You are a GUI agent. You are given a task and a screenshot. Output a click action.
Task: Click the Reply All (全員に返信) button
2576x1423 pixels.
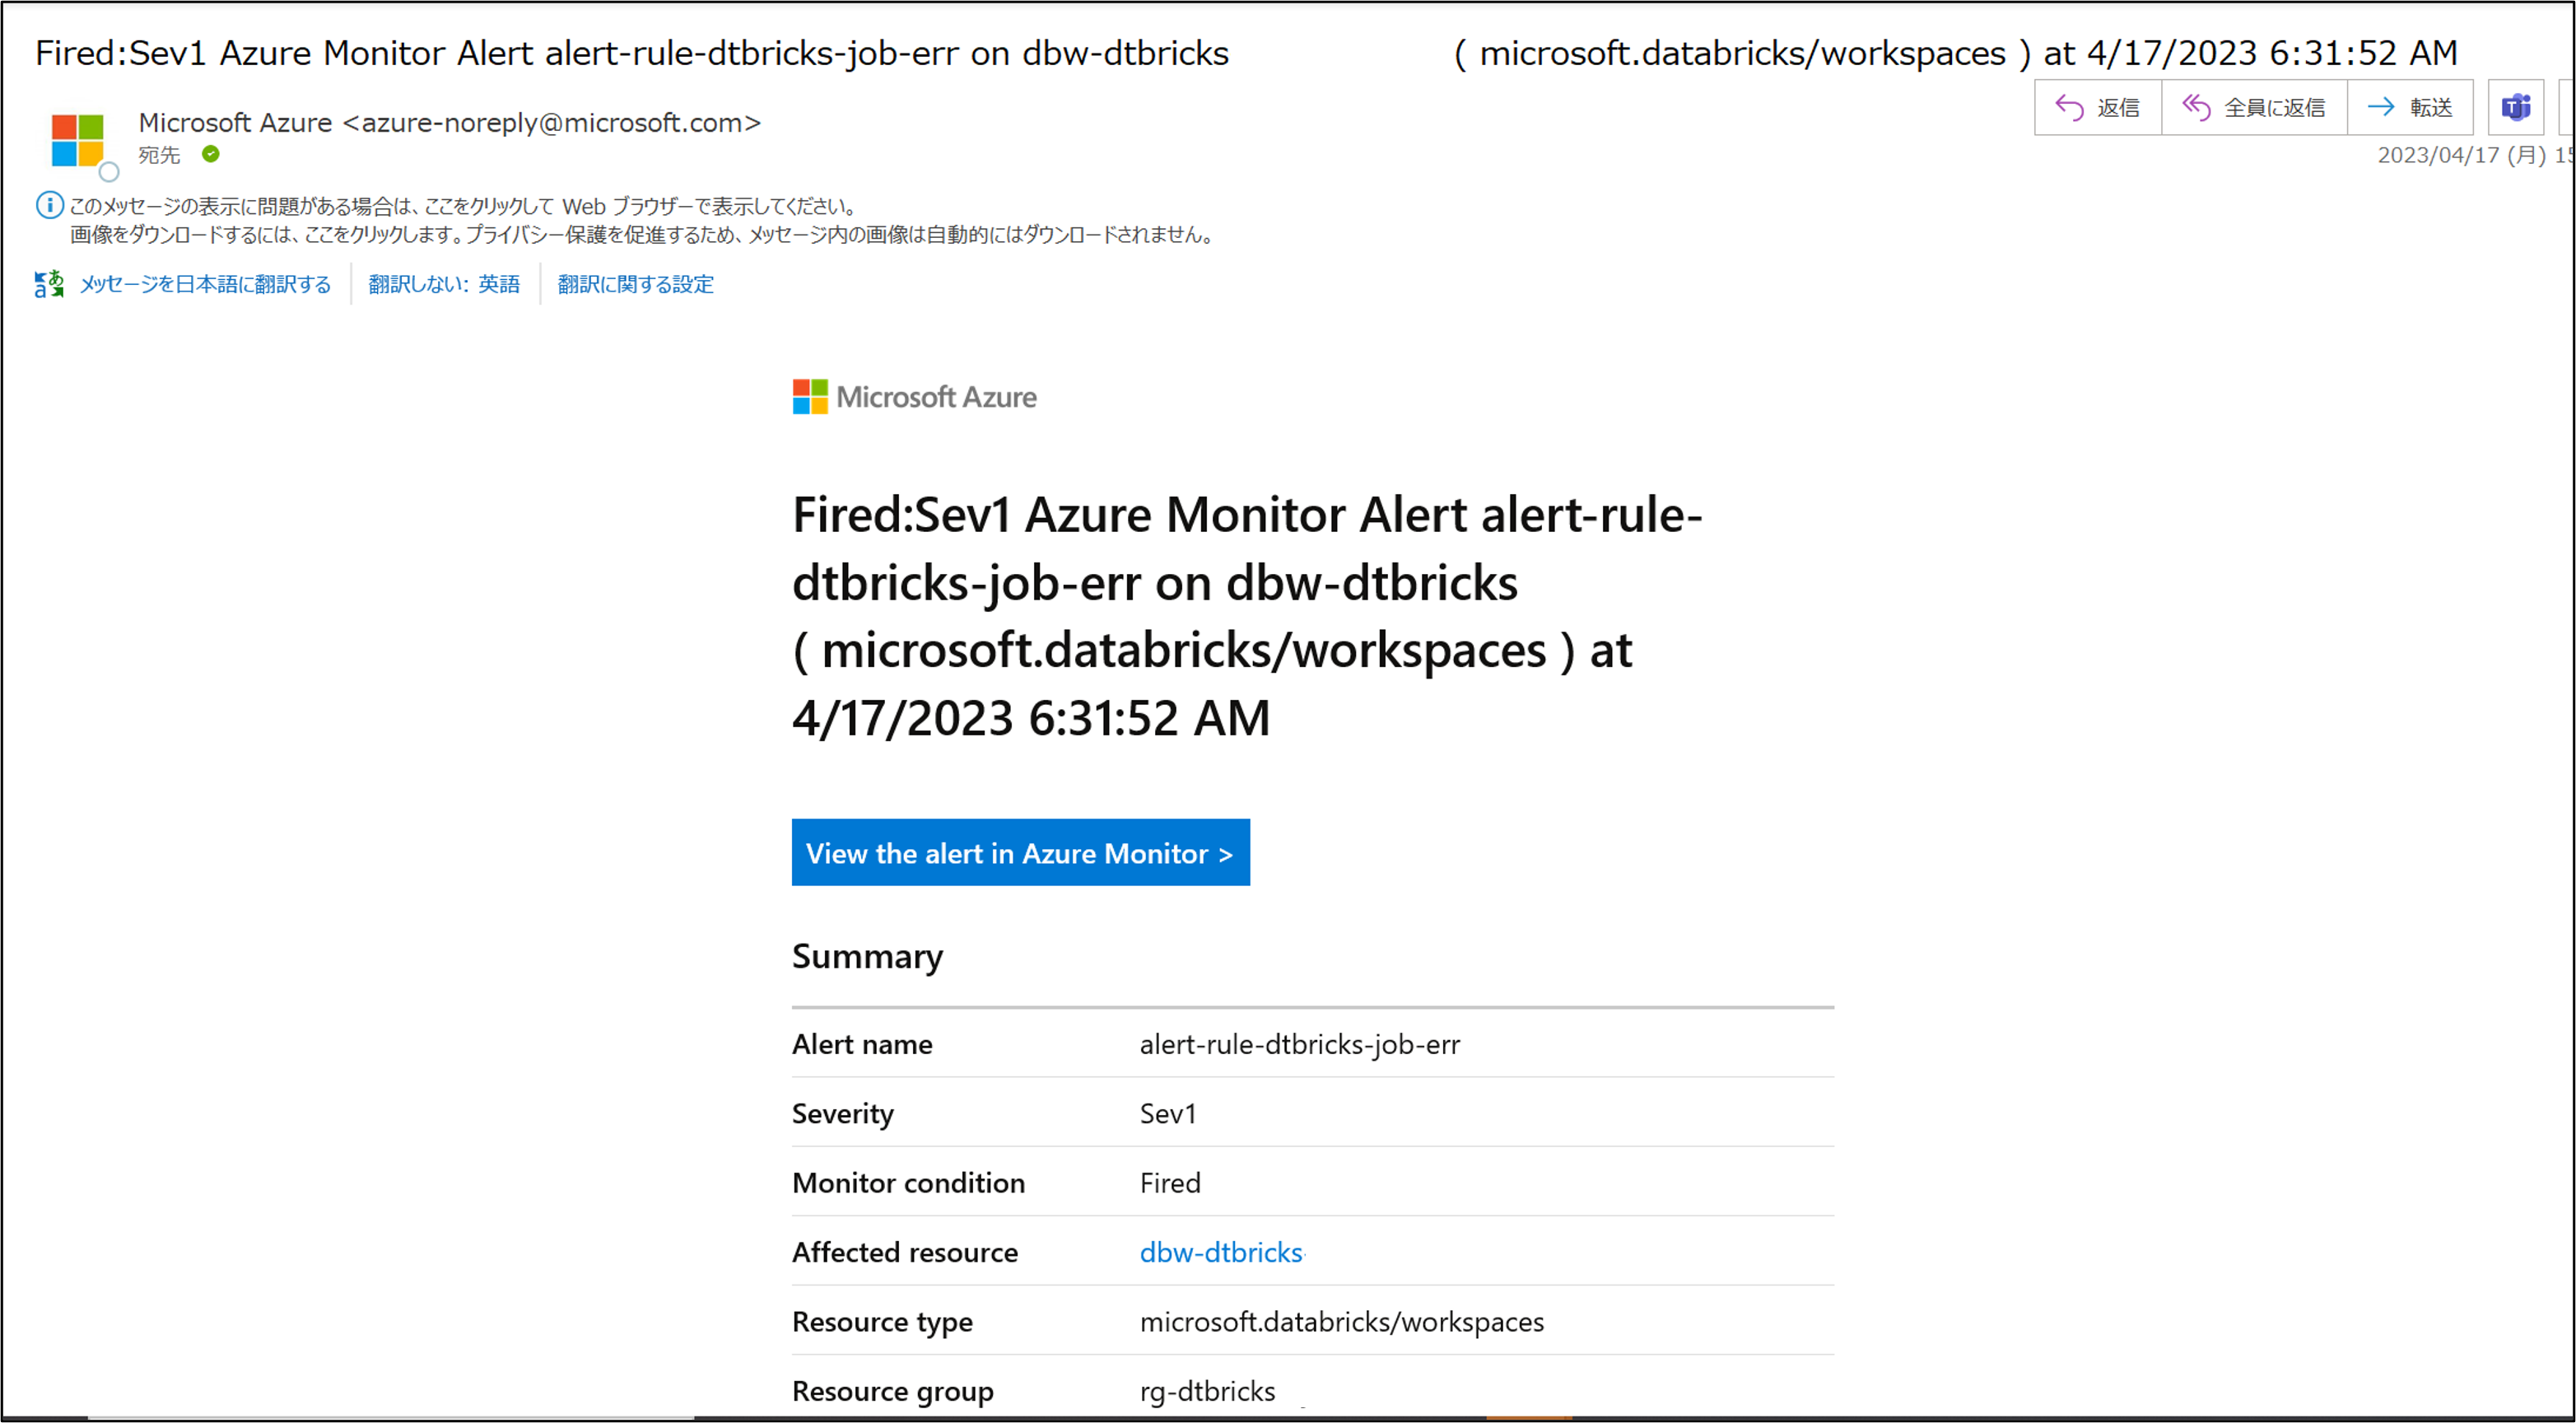pos(2254,107)
